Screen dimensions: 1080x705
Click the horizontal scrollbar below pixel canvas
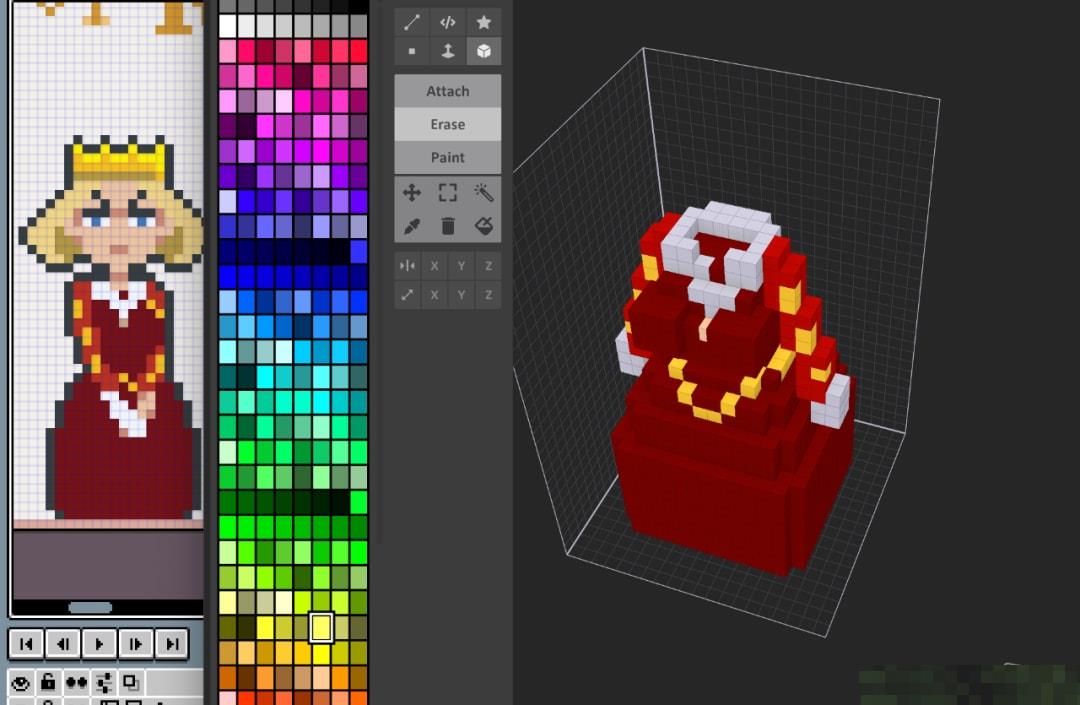click(90, 607)
